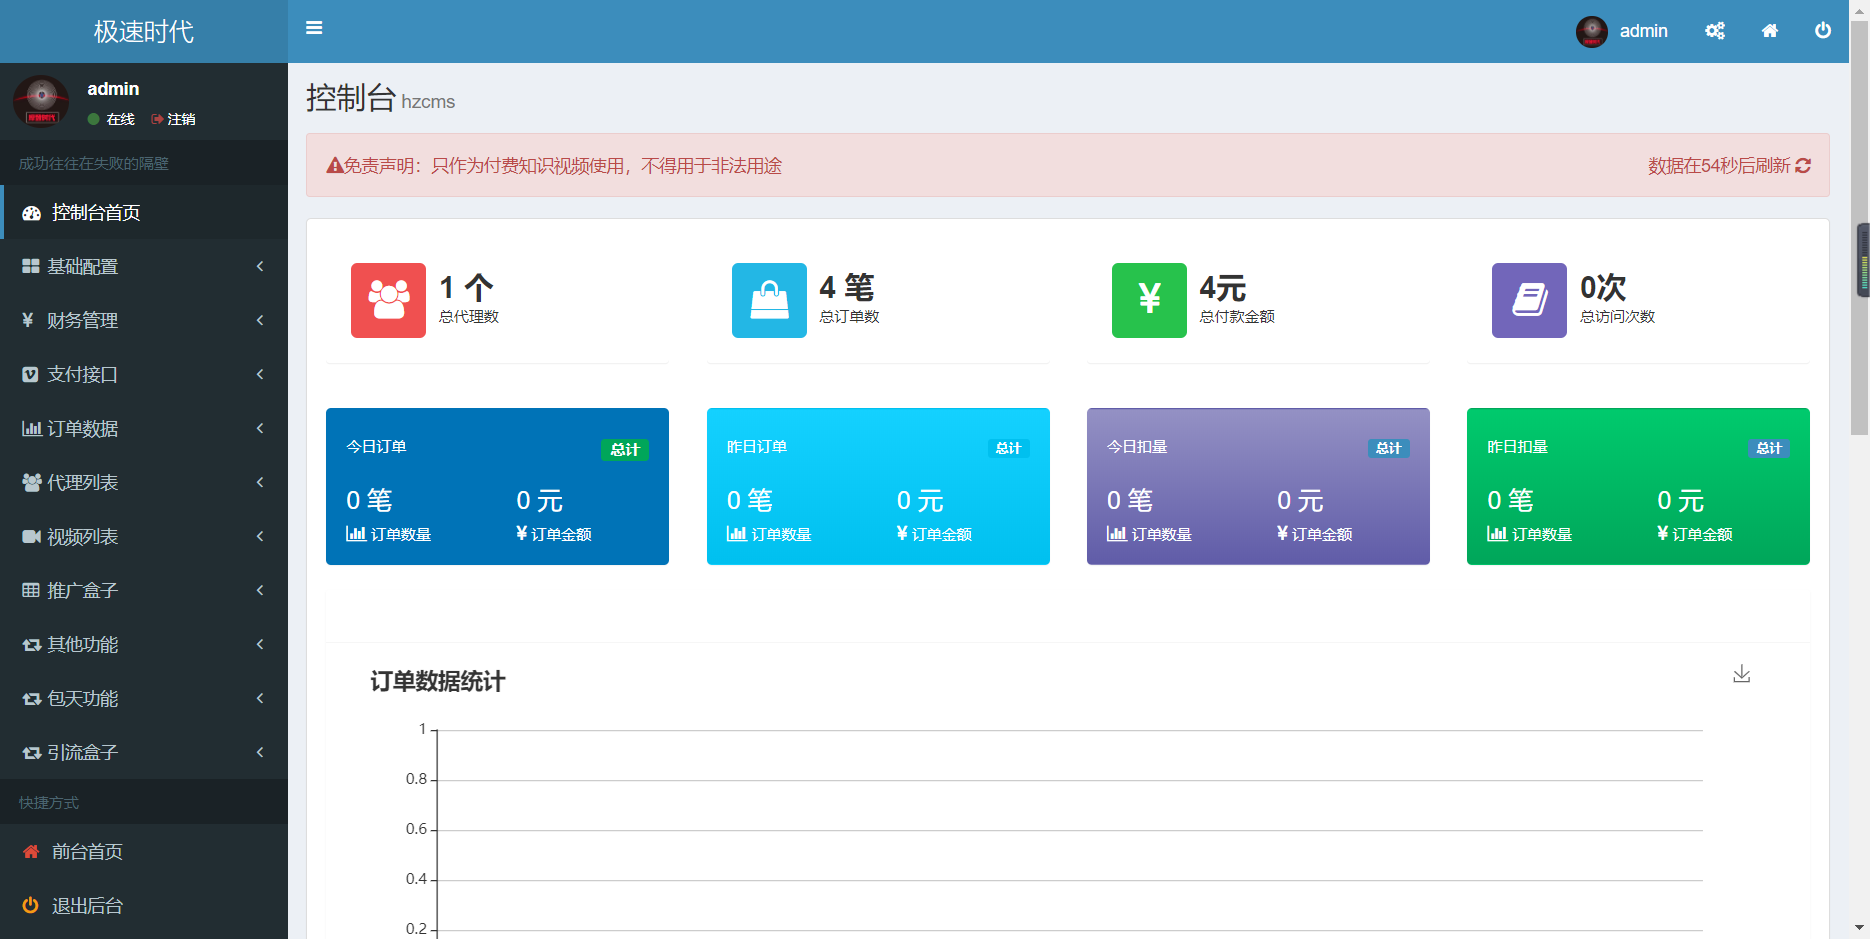
Task: Click the data refresh icon near countdown timer
Action: [x=1802, y=166]
